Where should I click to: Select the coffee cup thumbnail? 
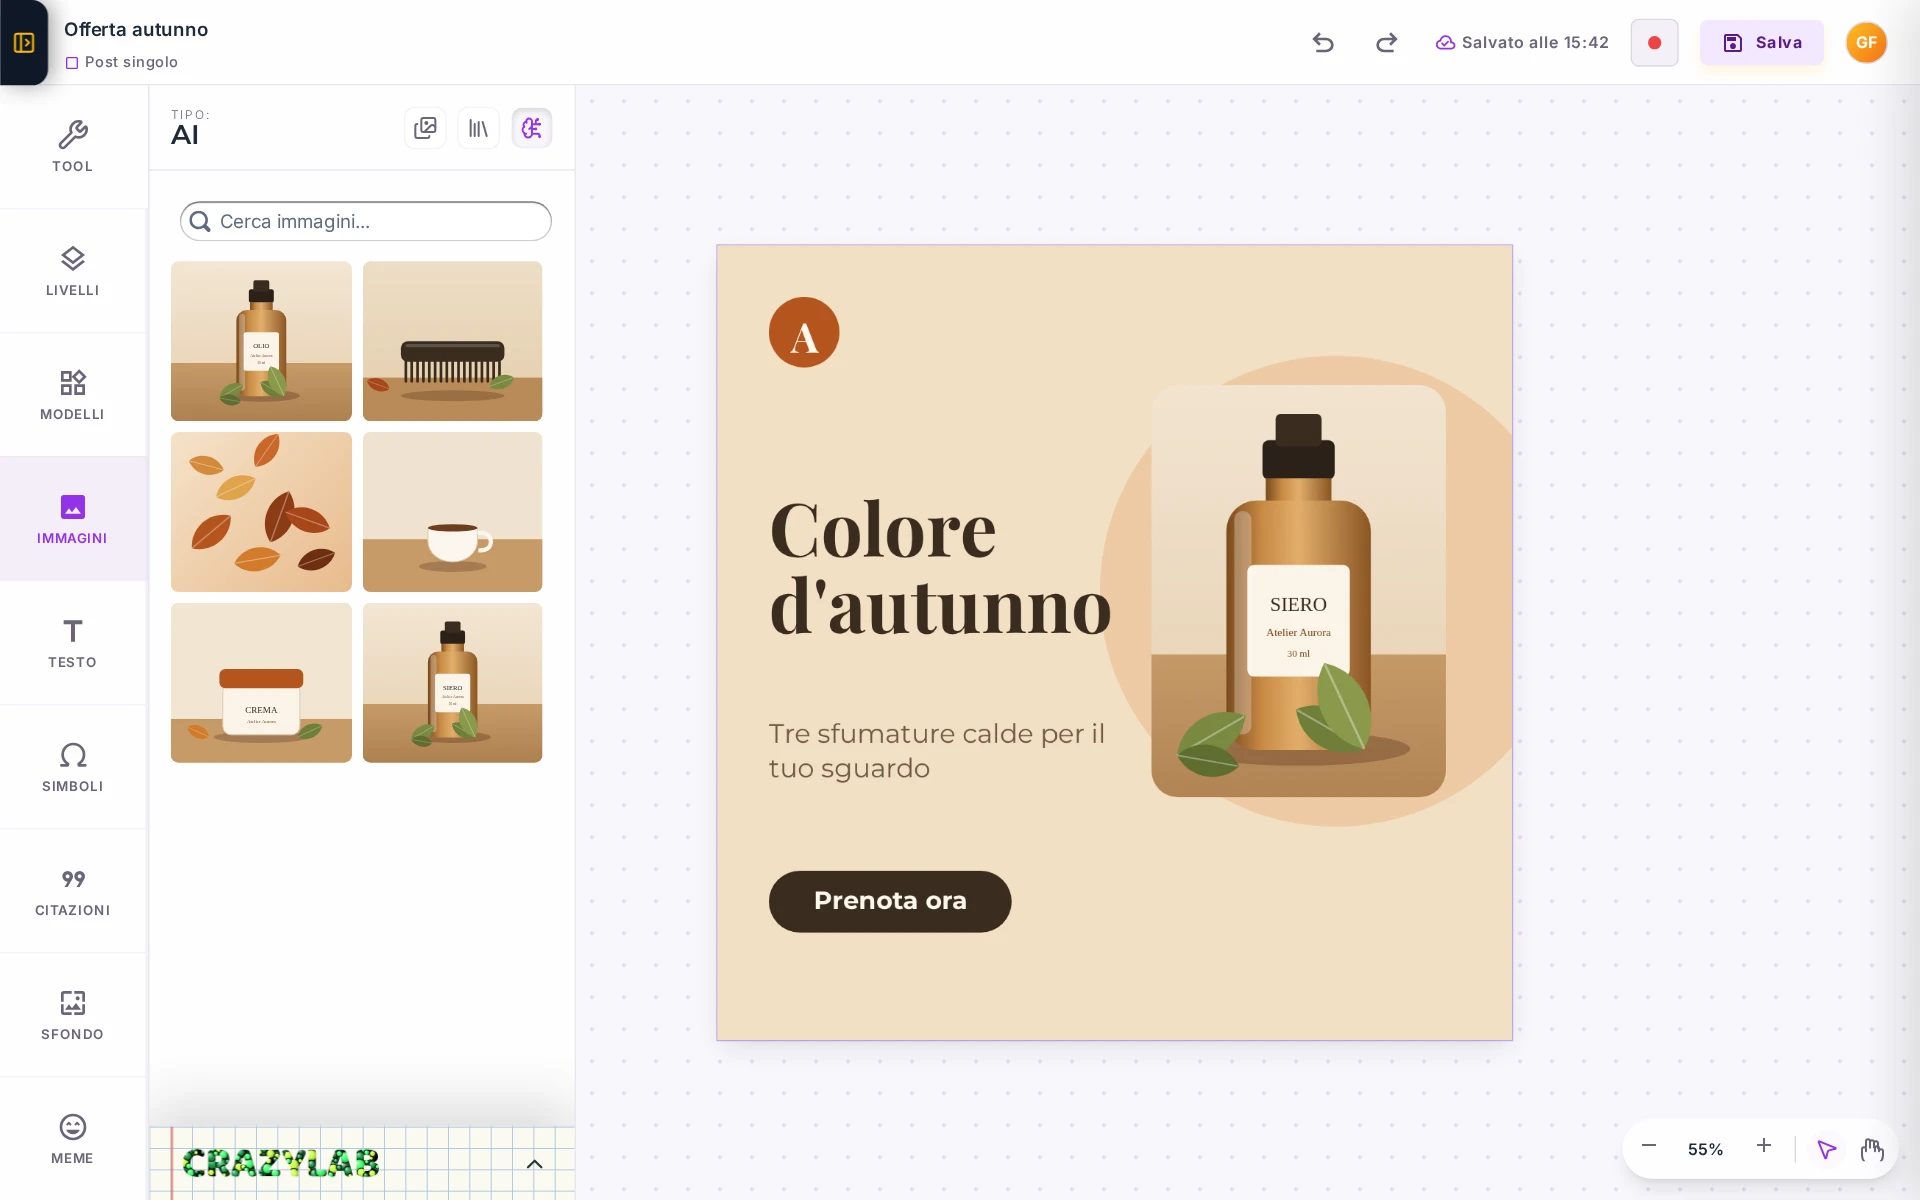coord(452,512)
